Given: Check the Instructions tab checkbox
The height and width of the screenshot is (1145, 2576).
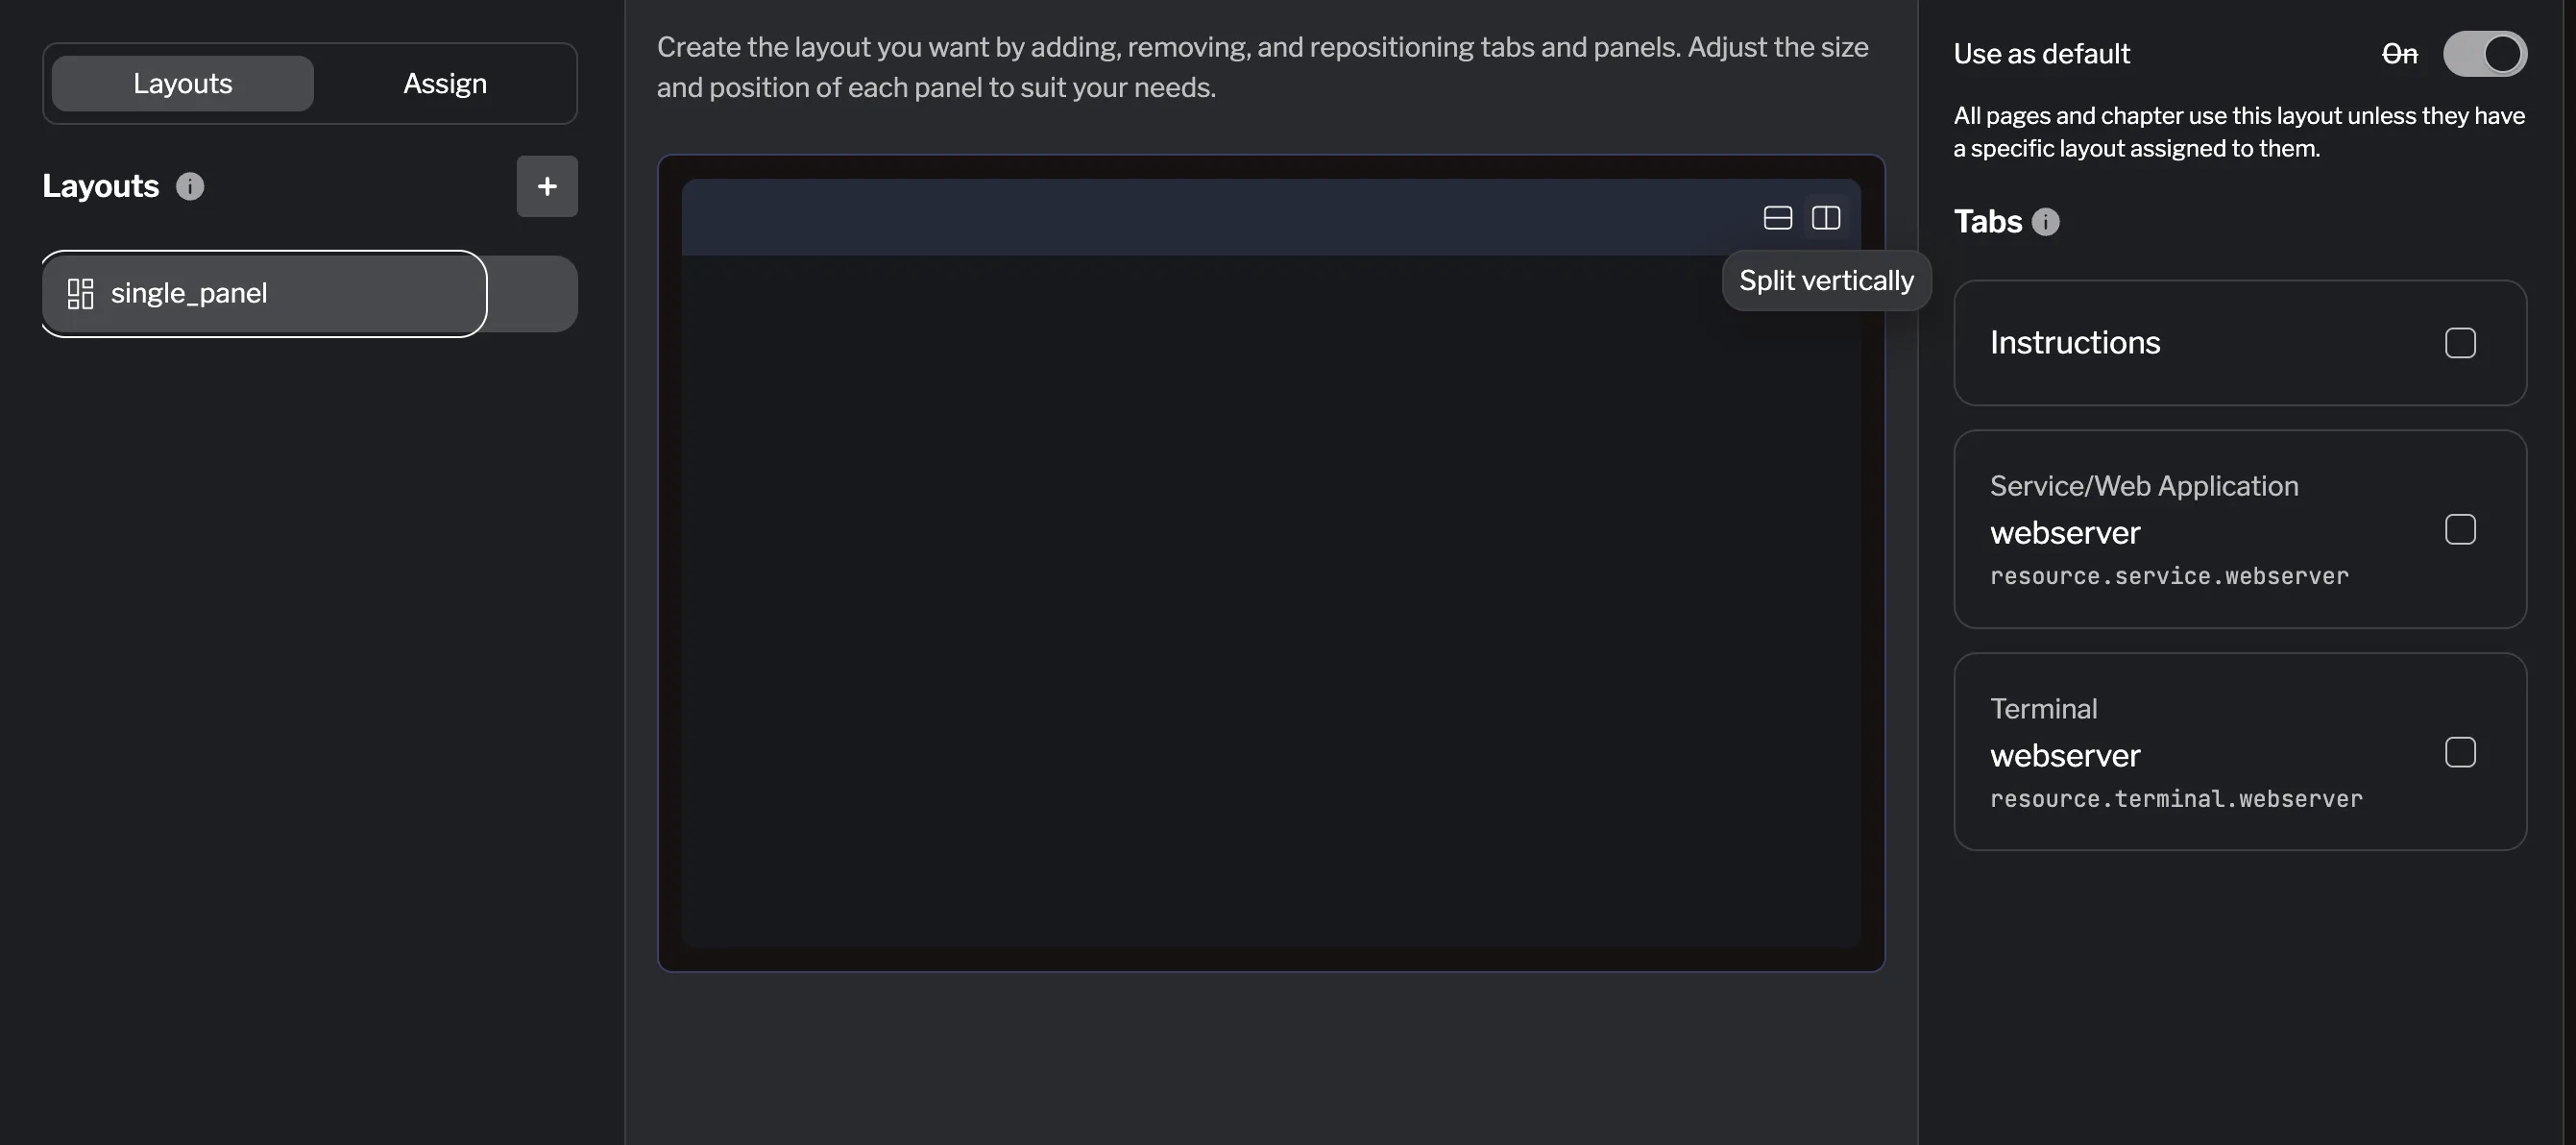Looking at the screenshot, I should click(2460, 343).
